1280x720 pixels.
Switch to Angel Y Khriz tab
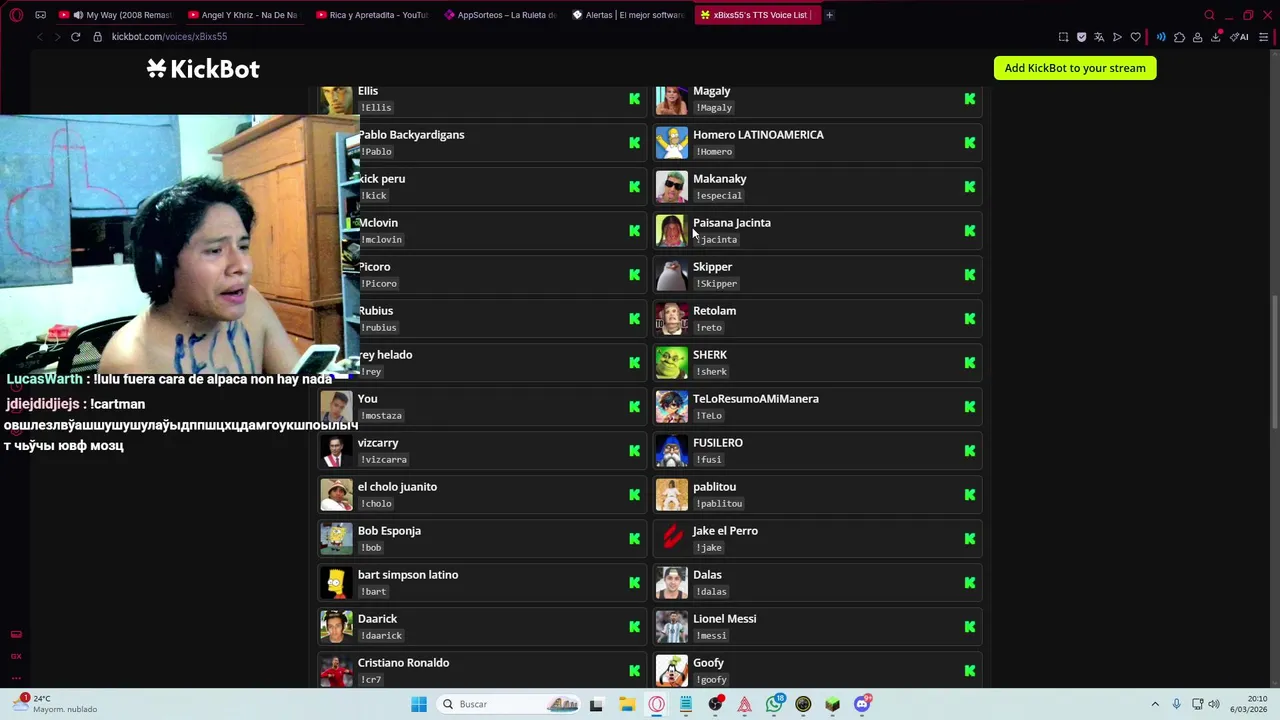tap(244, 15)
